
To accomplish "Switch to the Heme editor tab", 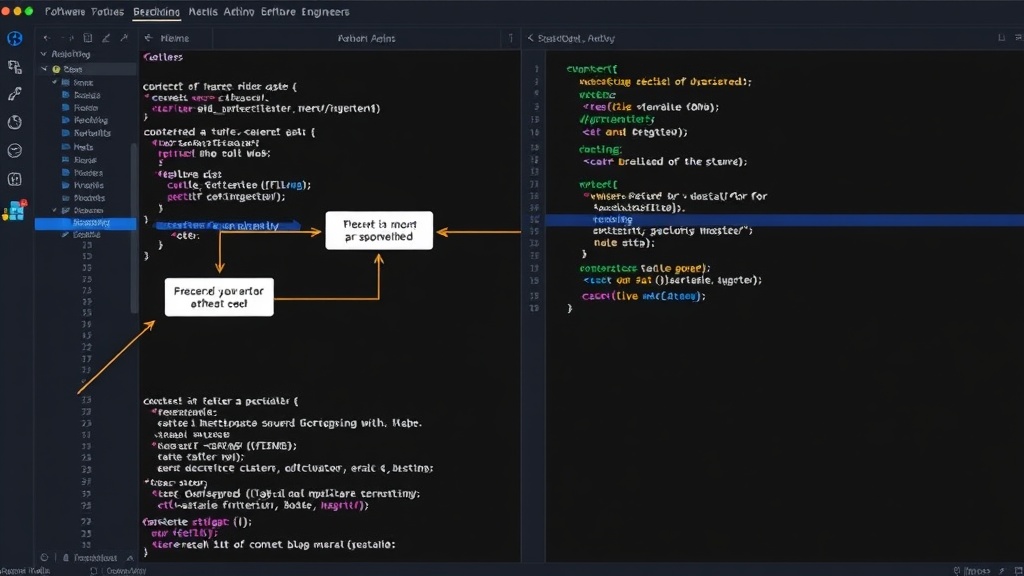I will 175,39.
